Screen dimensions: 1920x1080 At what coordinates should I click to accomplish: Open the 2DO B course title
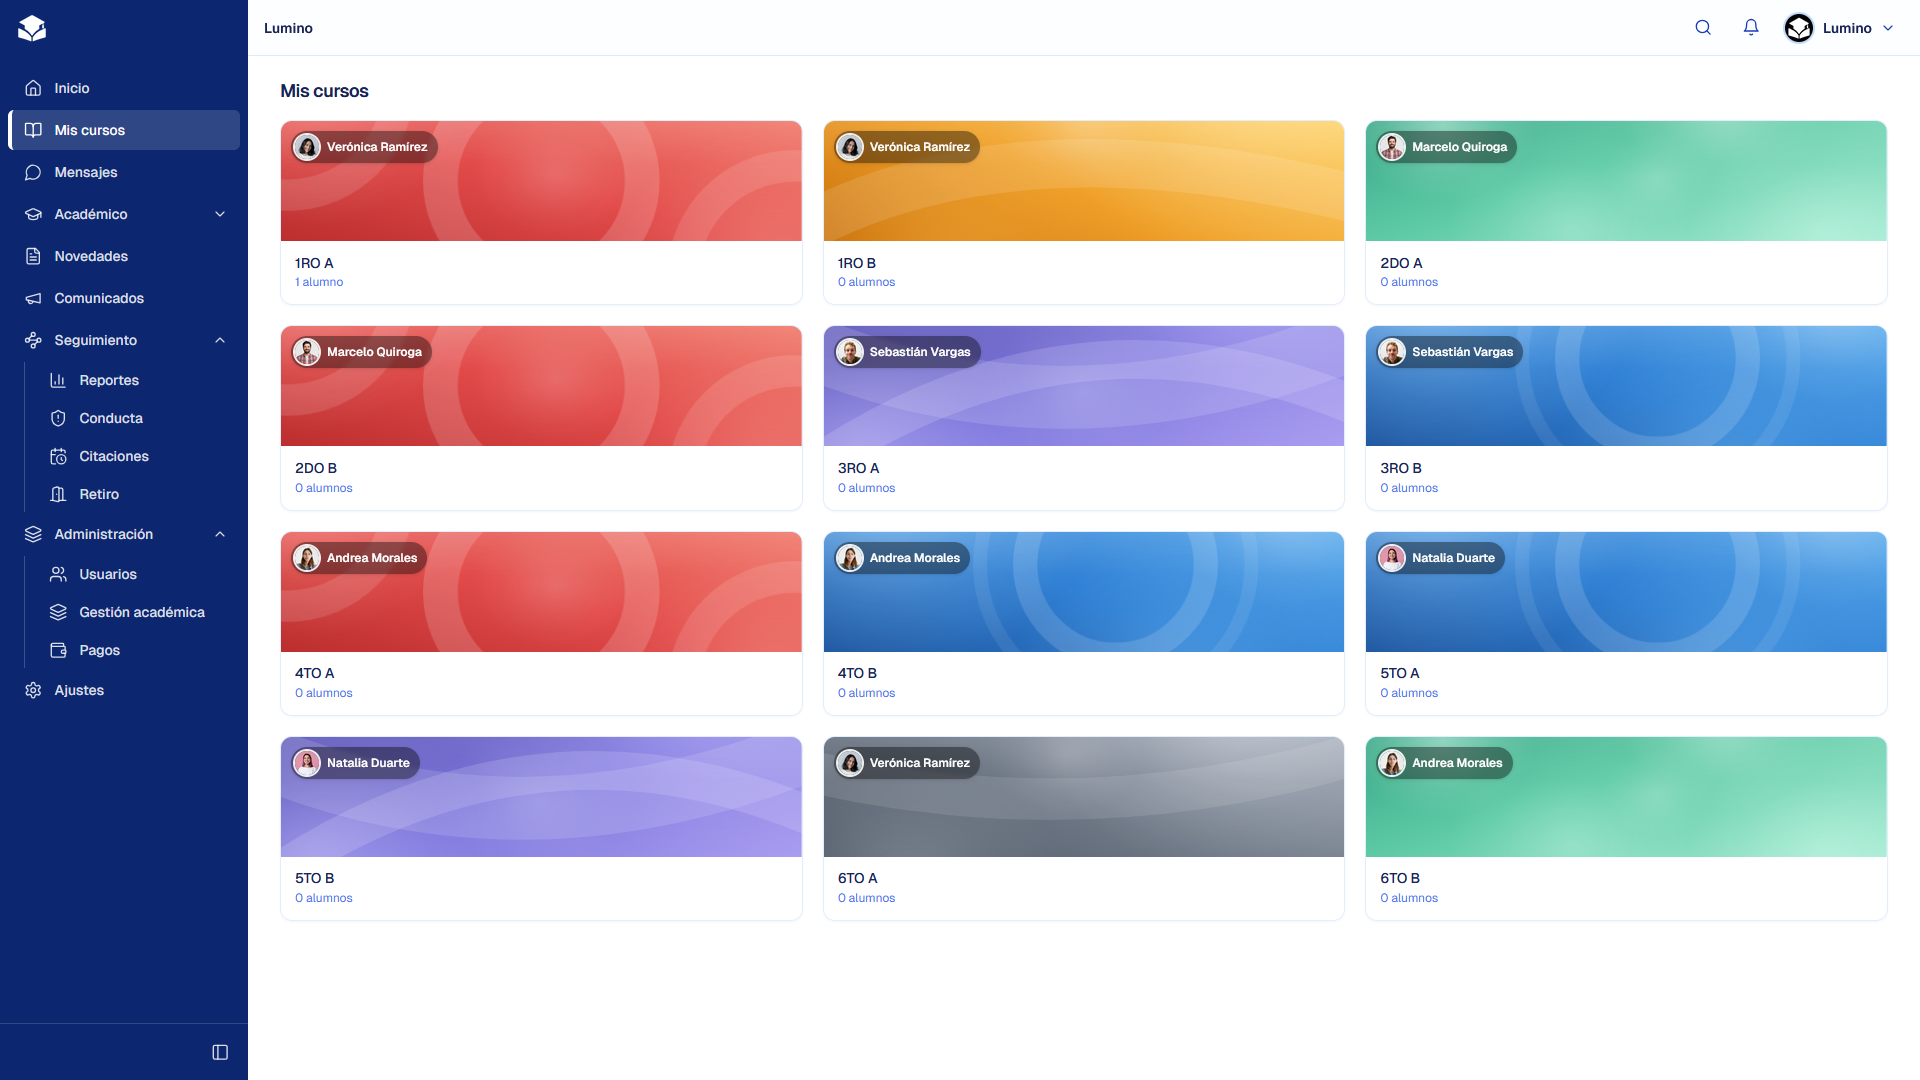click(x=316, y=468)
